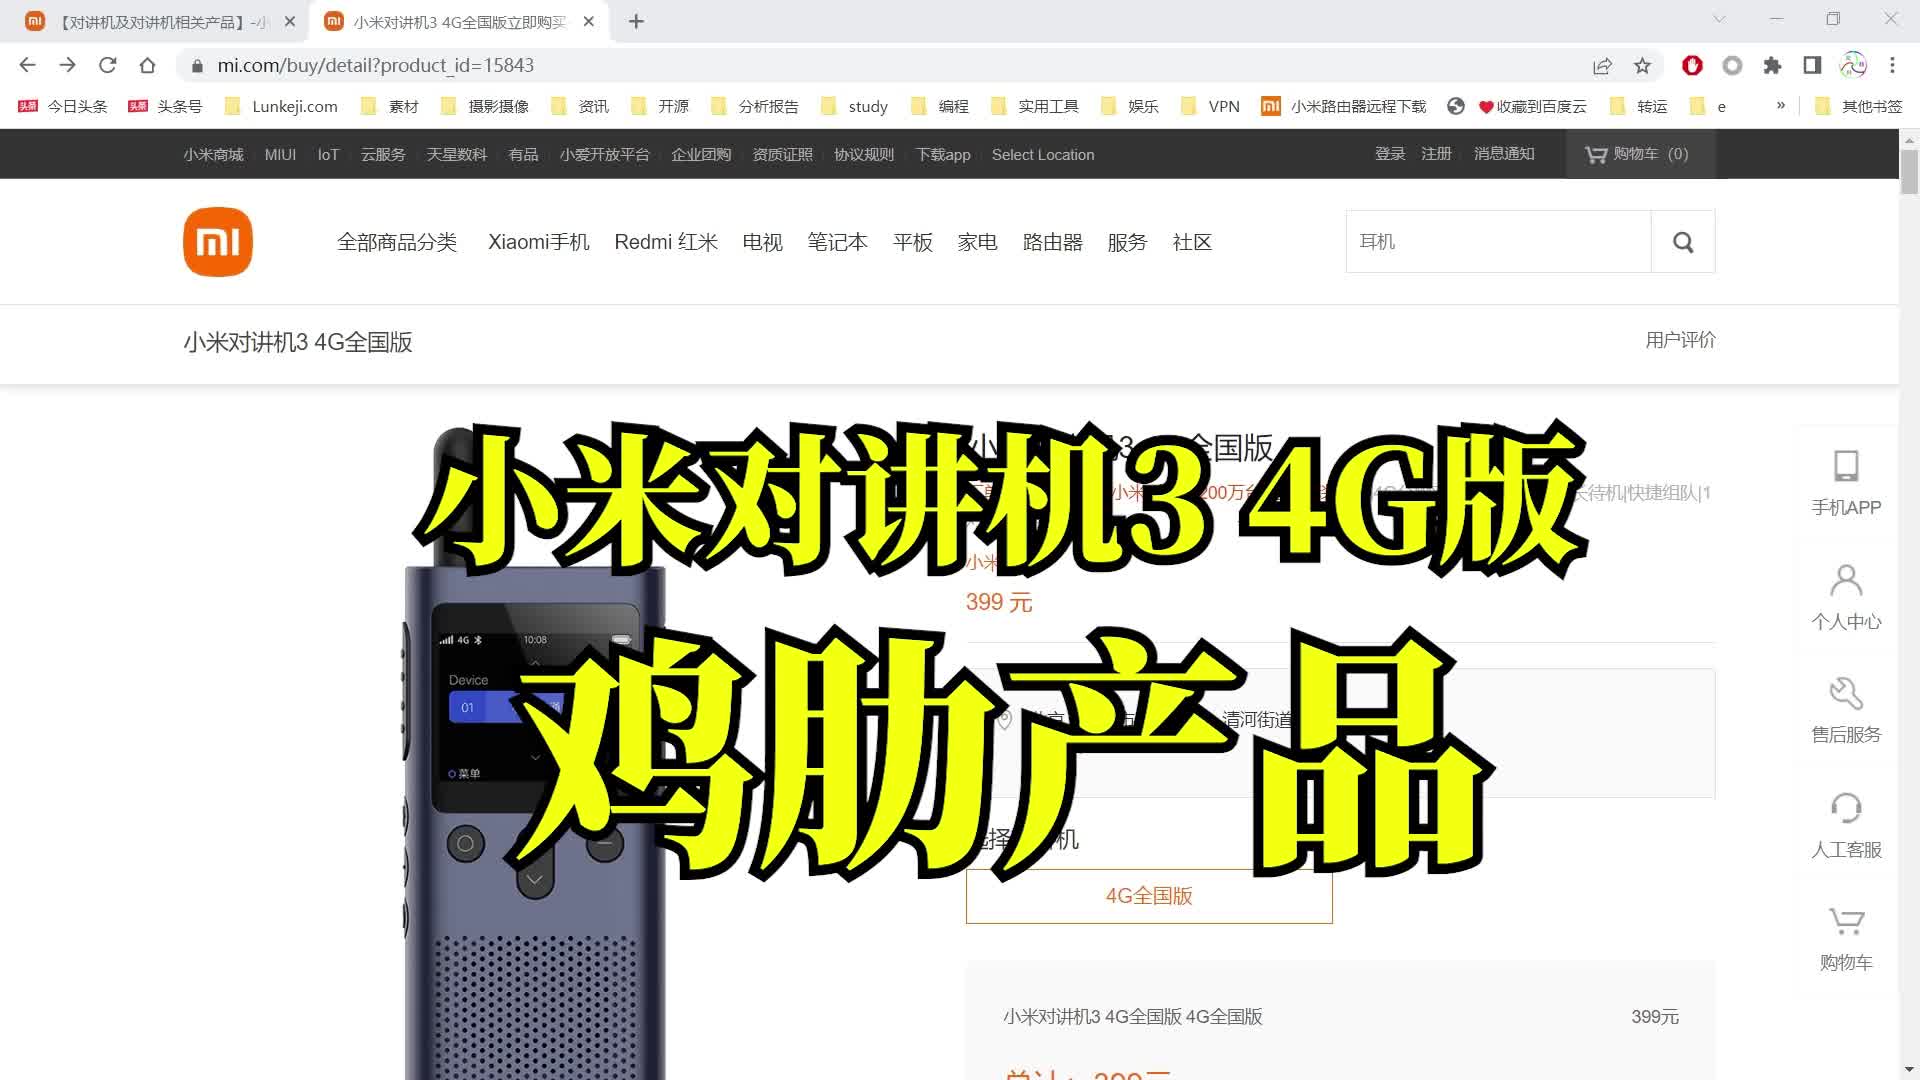Viewport: 1920px width, 1080px height.
Task: Expand the hidden bookmarks chevron
Action: click(x=1781, y=105)
